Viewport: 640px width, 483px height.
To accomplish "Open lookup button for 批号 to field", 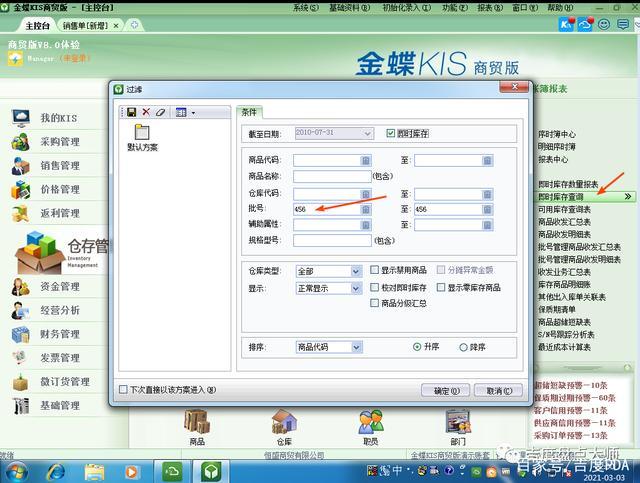I will [x=487, y=209].
